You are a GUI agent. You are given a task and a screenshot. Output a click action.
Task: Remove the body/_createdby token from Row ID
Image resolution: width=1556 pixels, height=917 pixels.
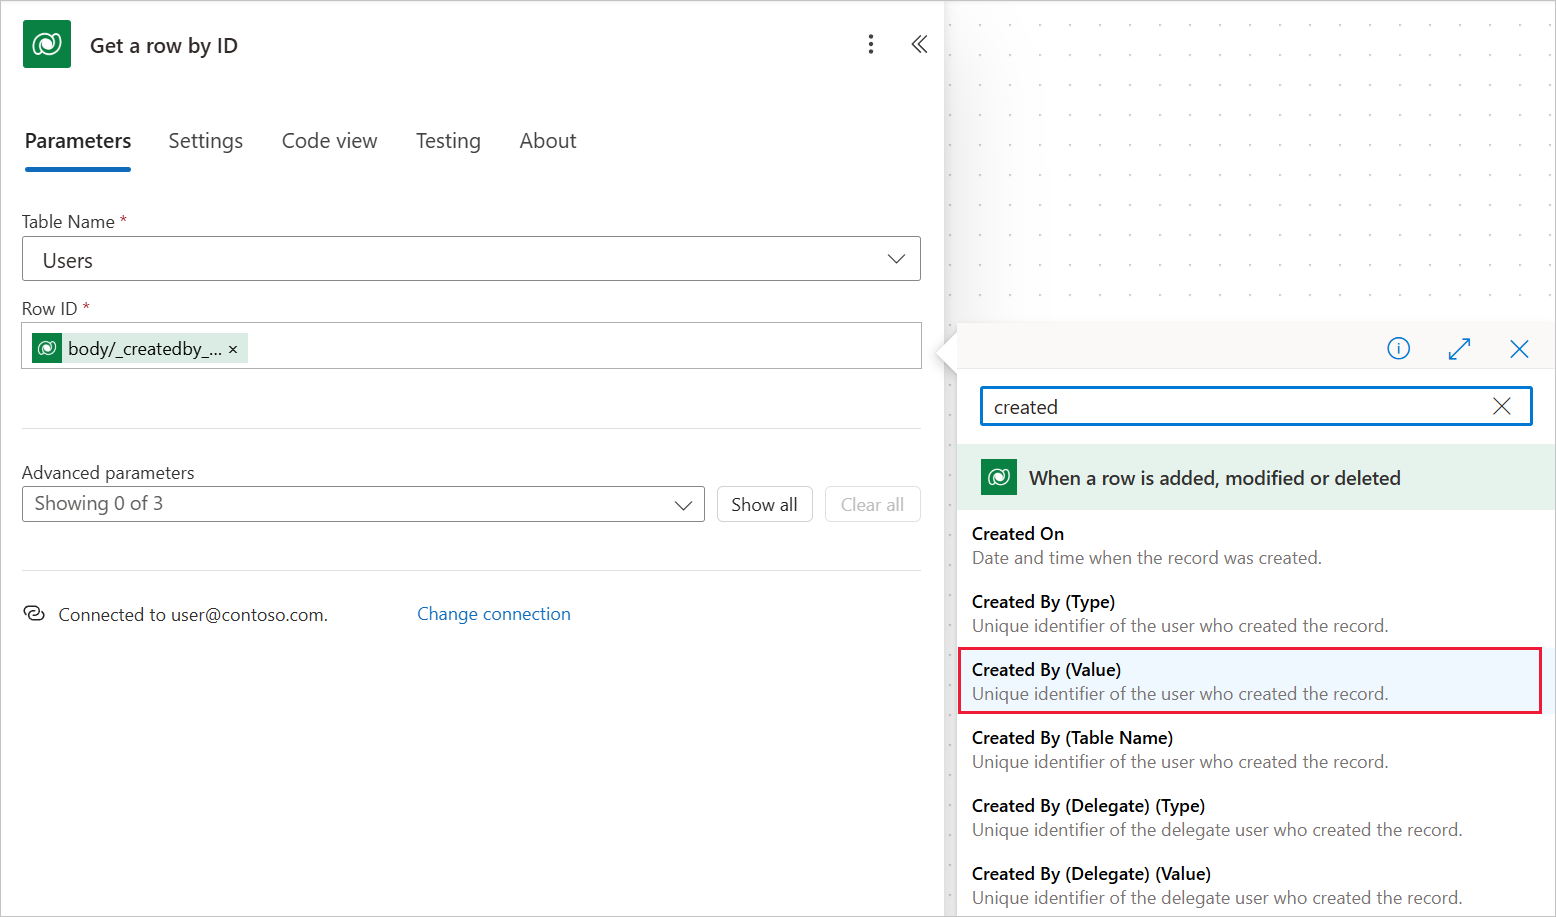[x=233, y=349]
